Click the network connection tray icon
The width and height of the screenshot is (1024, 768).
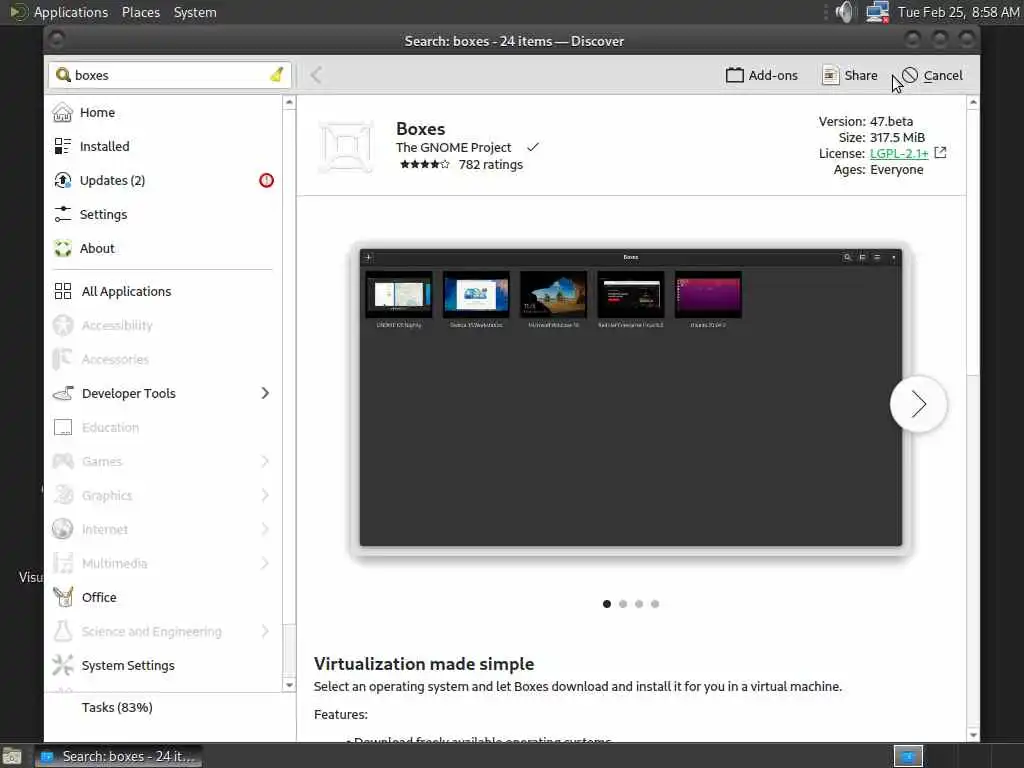tap(877, 12)
